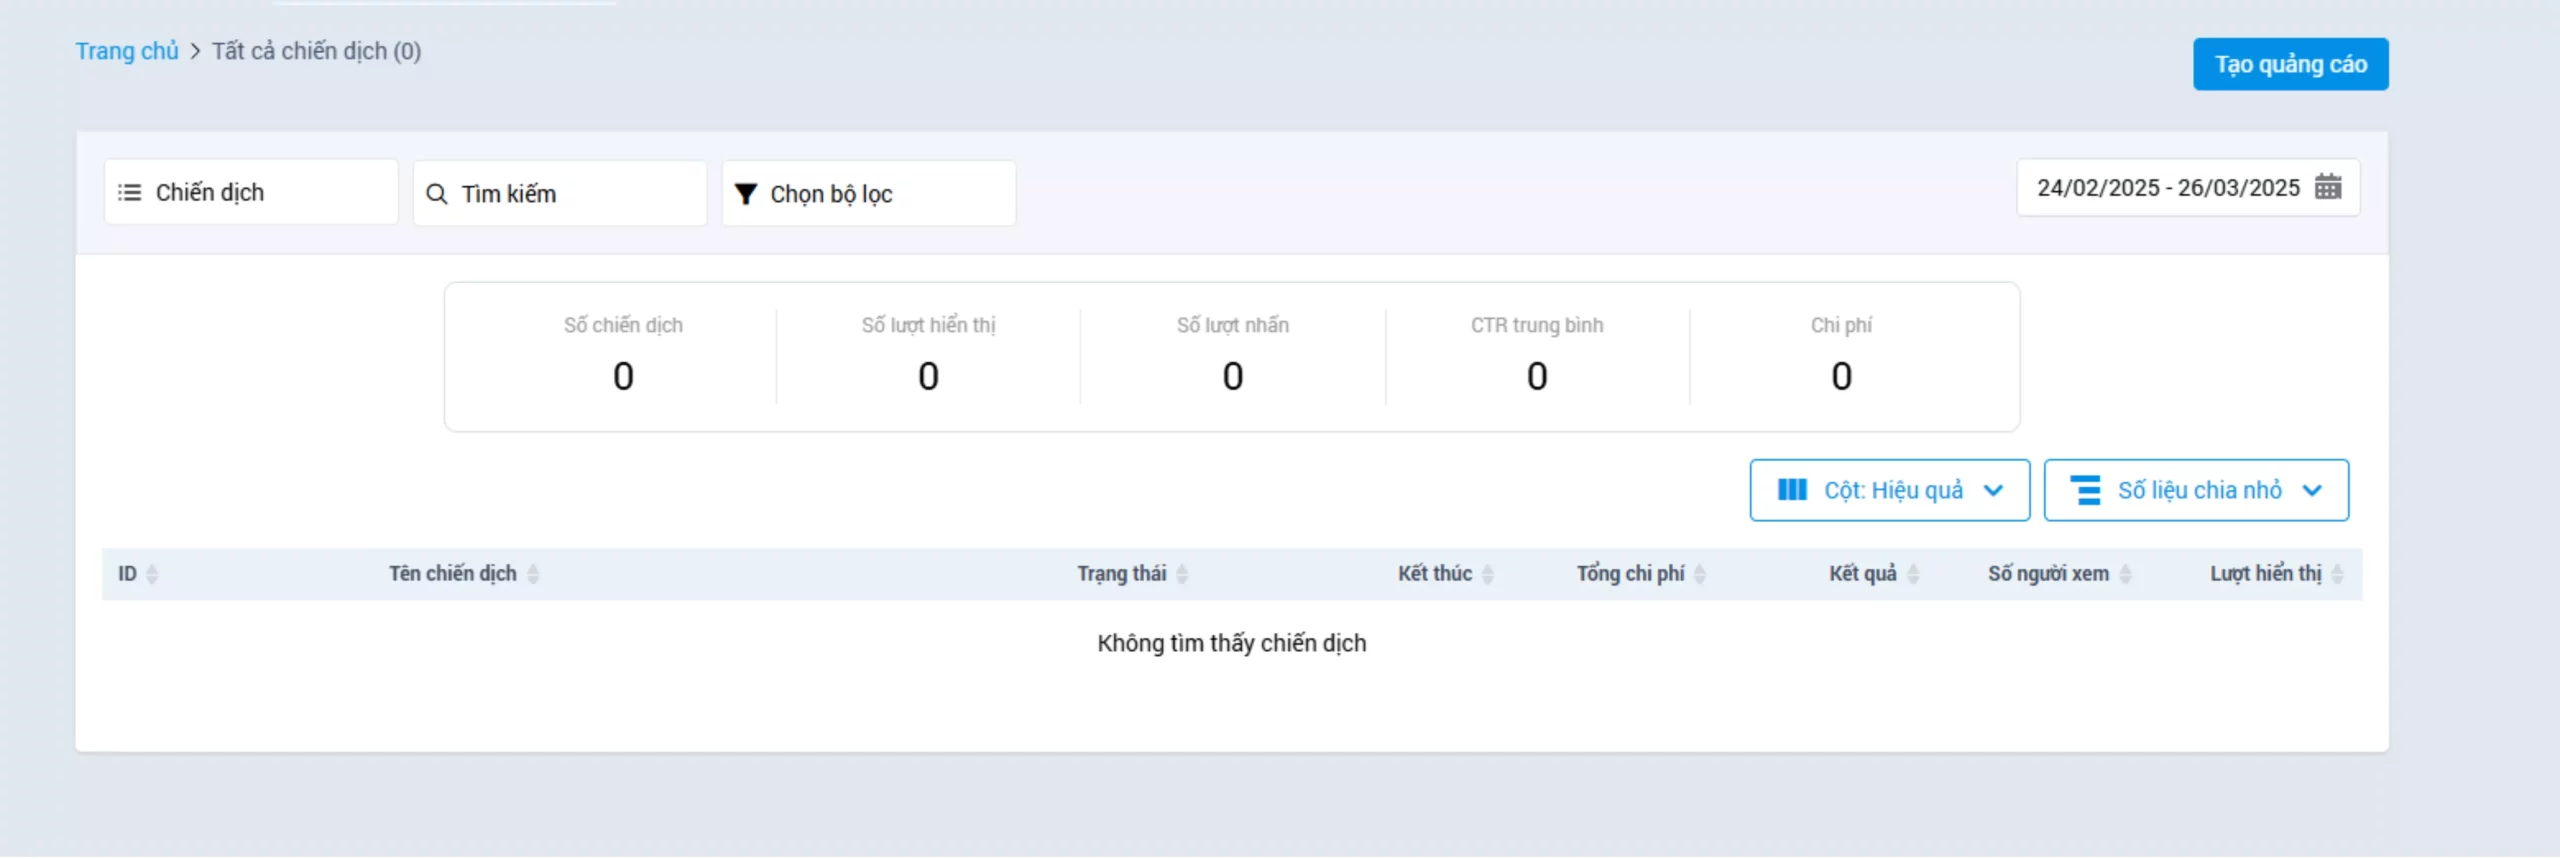
Task: Sort table by Tổng chi phí arrows
Action: (x=1700, y=574)
